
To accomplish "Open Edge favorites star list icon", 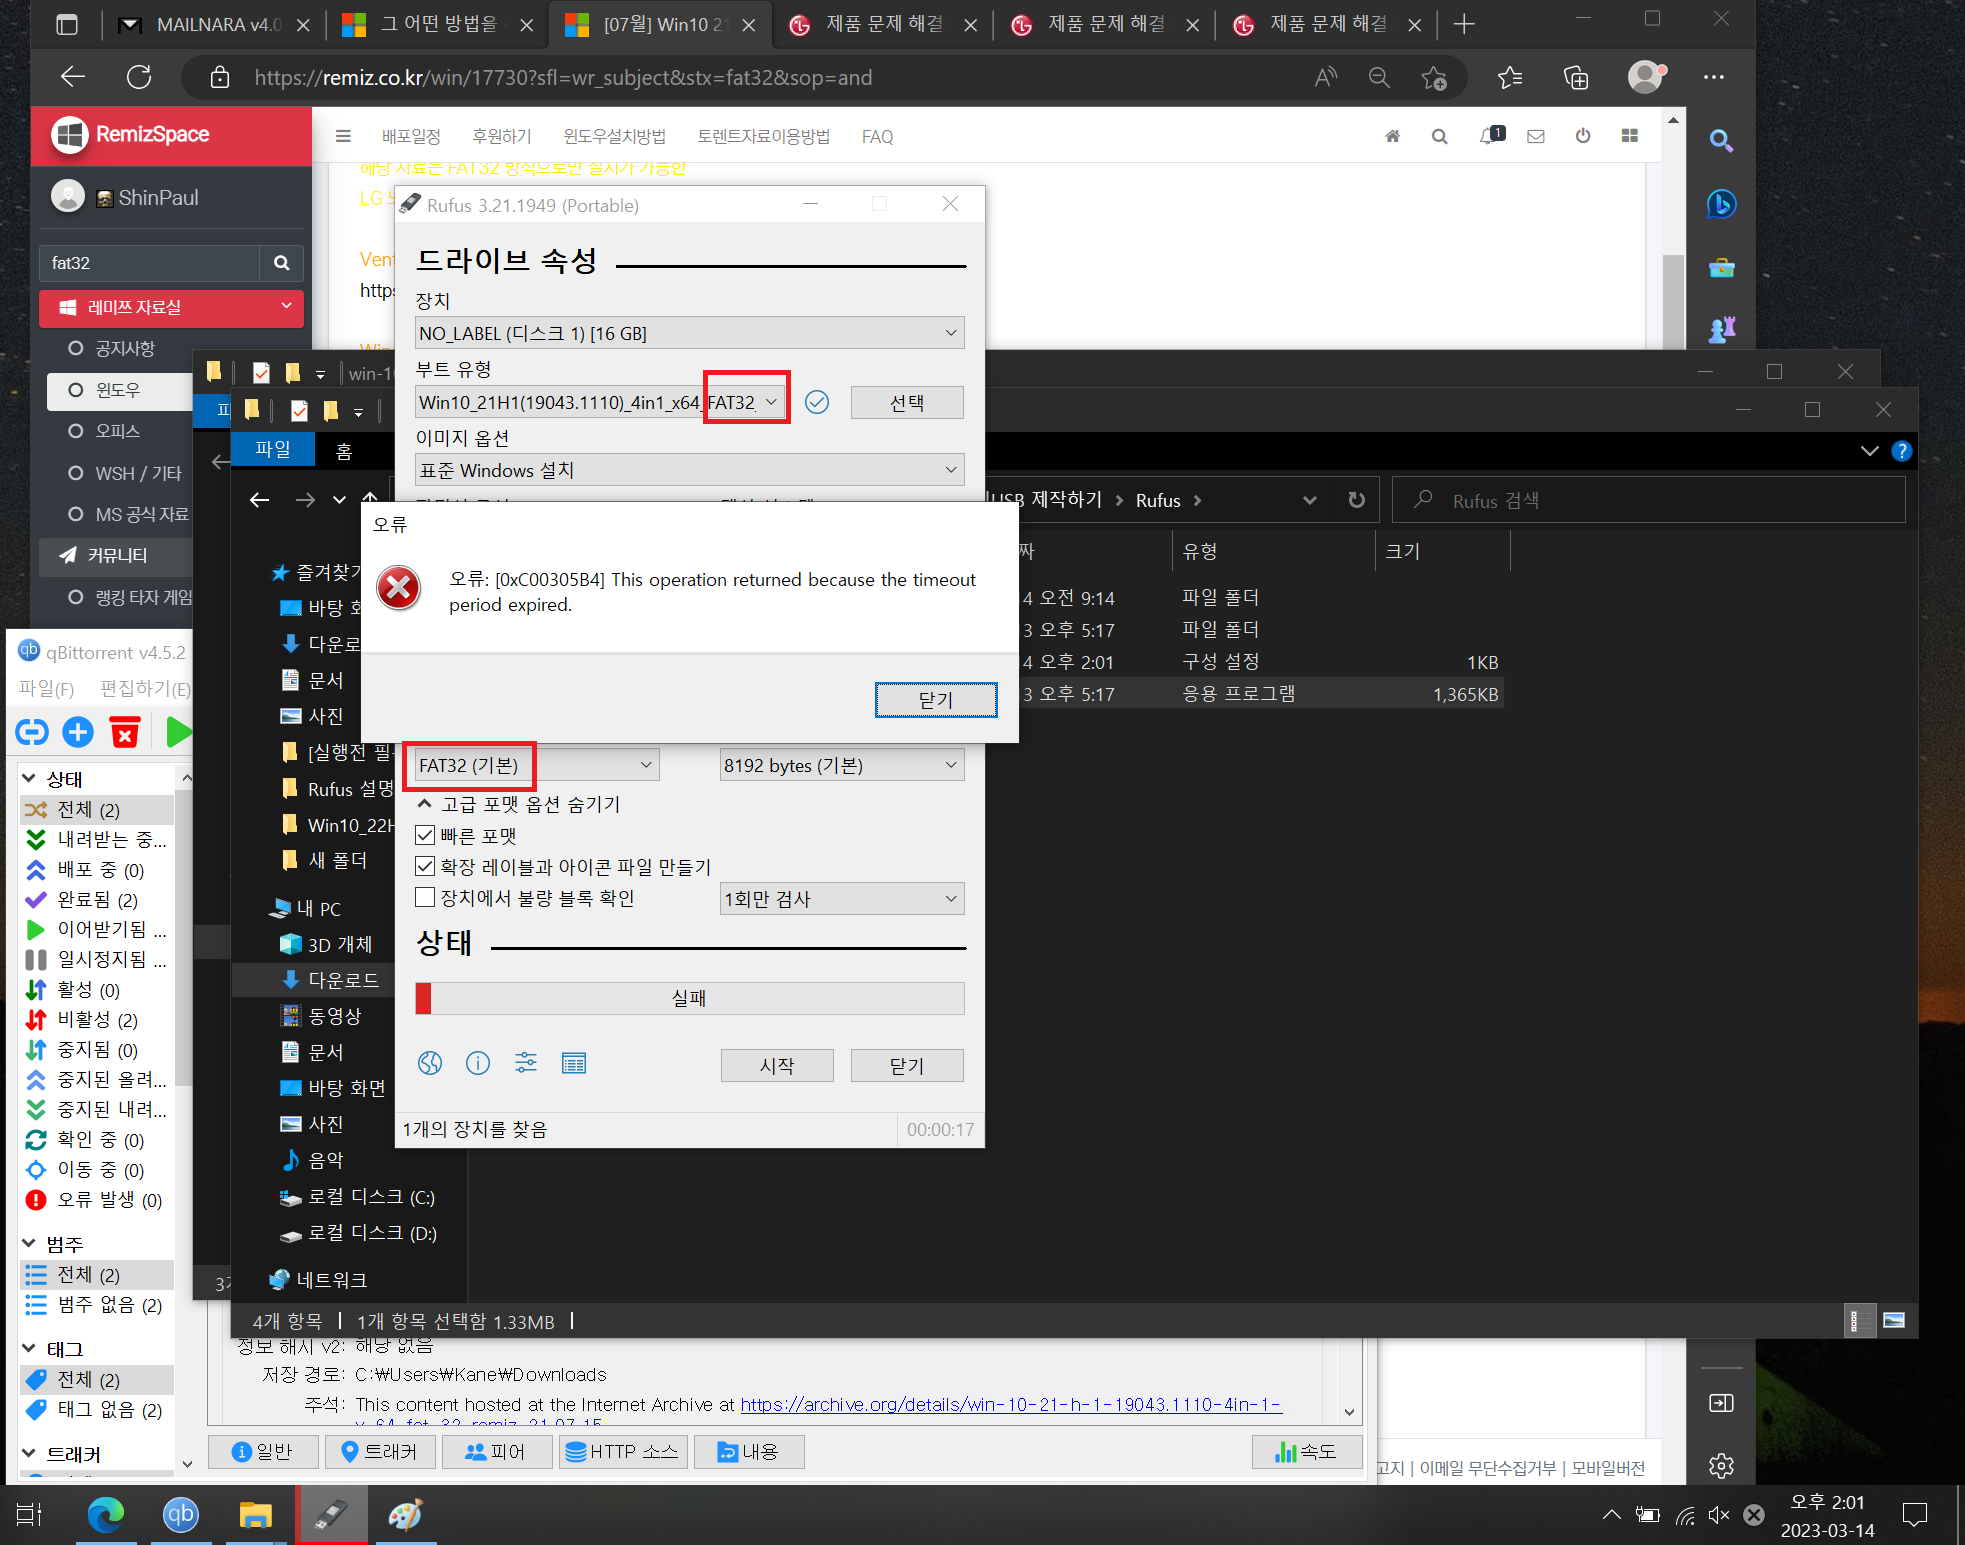I will click(1510, 77).
